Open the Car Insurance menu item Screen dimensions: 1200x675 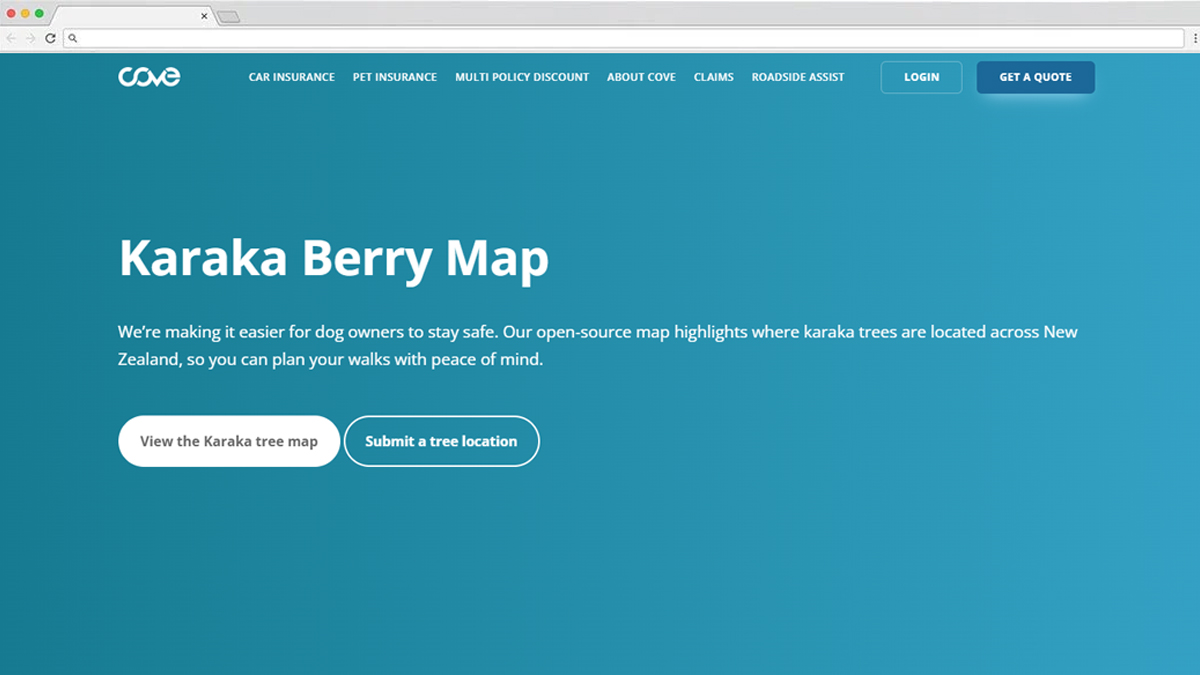(291, 77)
